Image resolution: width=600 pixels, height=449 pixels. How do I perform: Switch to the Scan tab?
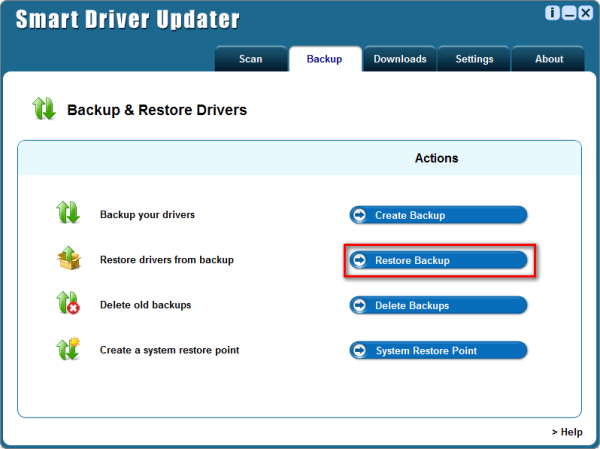coord(251,59)
